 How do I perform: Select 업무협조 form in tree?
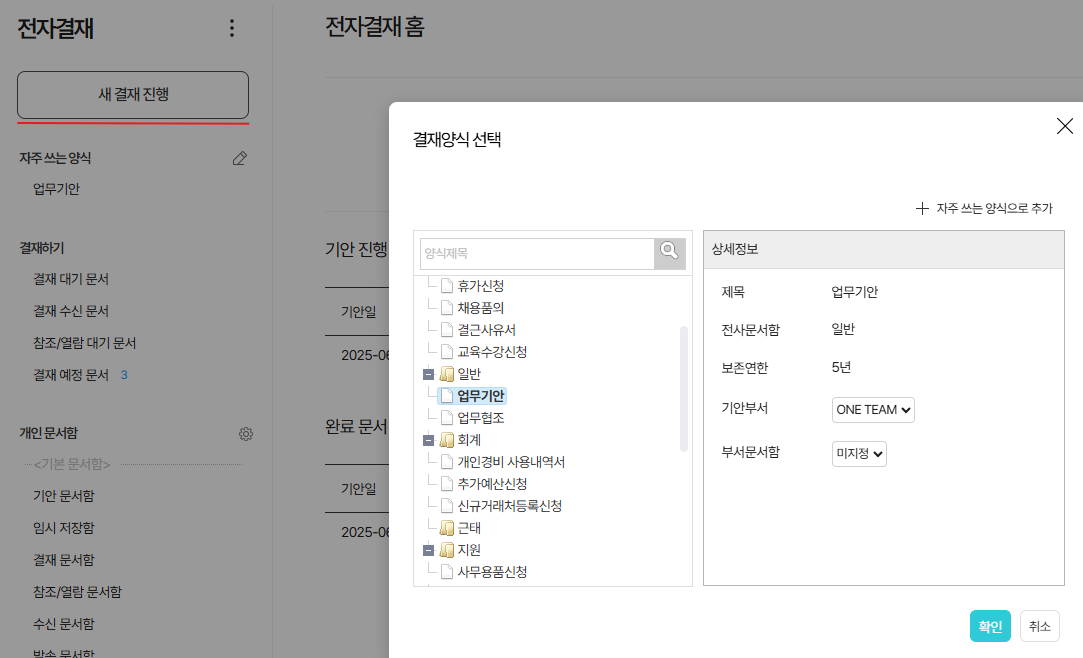point(480,418)
